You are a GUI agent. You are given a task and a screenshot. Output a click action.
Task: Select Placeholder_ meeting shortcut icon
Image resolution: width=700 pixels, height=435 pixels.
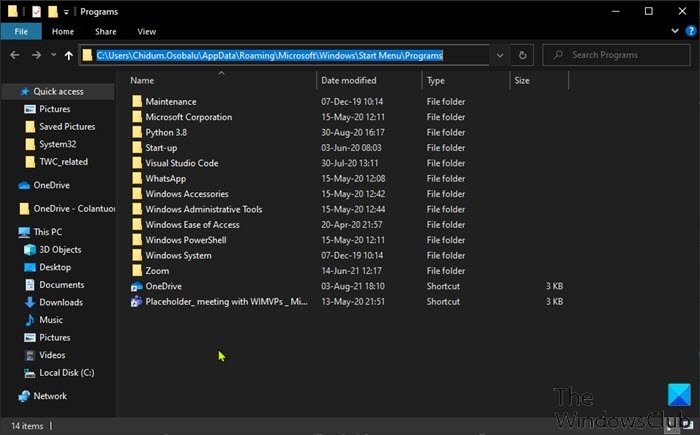click(137, 302)
